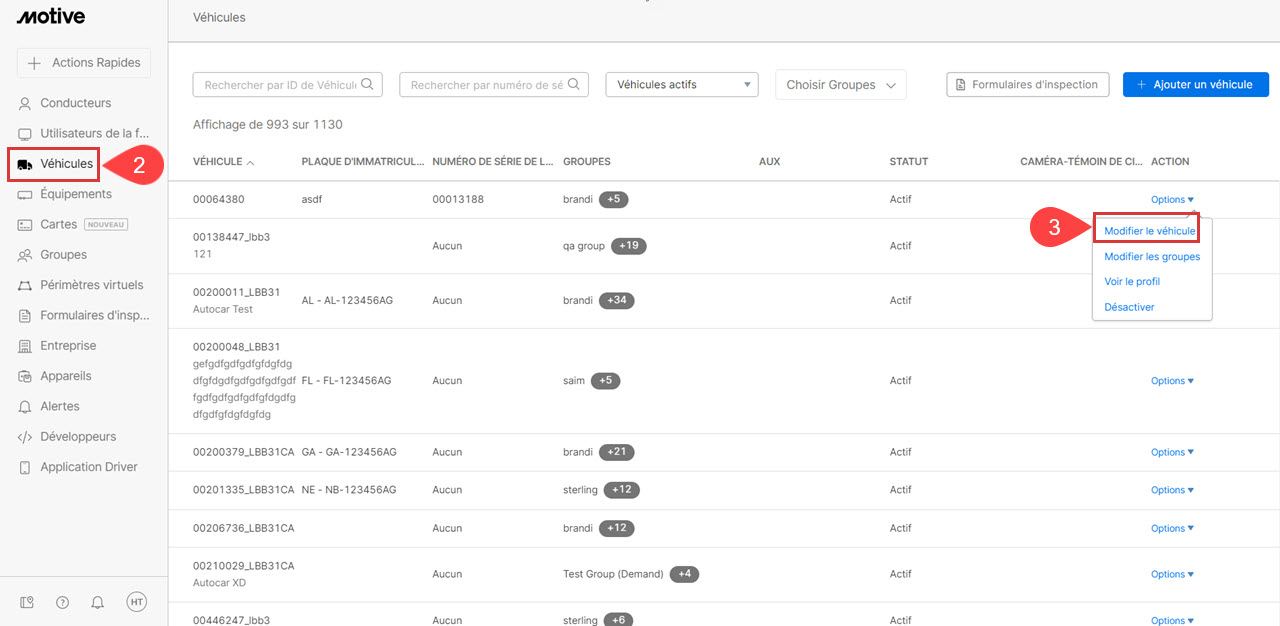This screenshot has height=626, width=1280.
Task: Select Modifier le véhicule from menu
Action: pos(1149,231)
